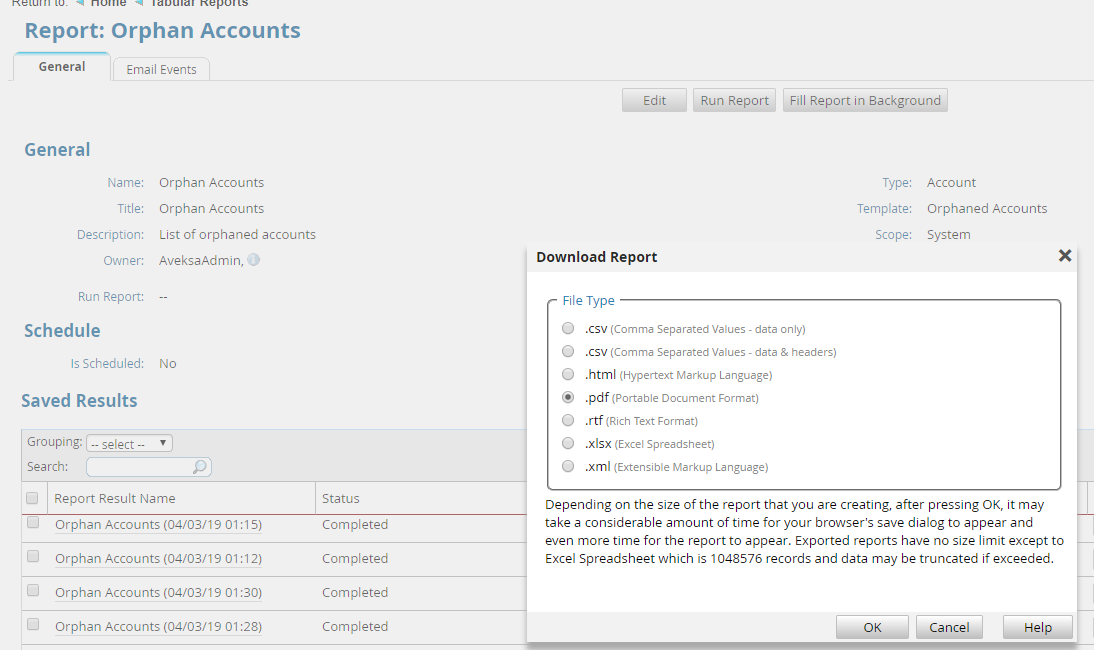The image size is (1094, 650).
Task: Click the magnifier icon in the Search box
Action: 199,467
